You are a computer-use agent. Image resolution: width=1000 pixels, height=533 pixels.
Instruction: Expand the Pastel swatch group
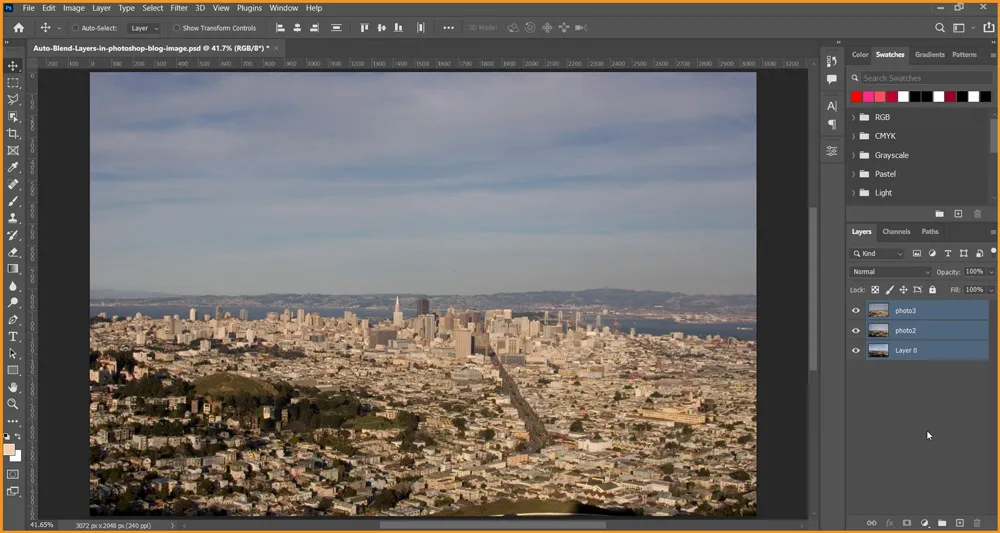tap(853, 174)
